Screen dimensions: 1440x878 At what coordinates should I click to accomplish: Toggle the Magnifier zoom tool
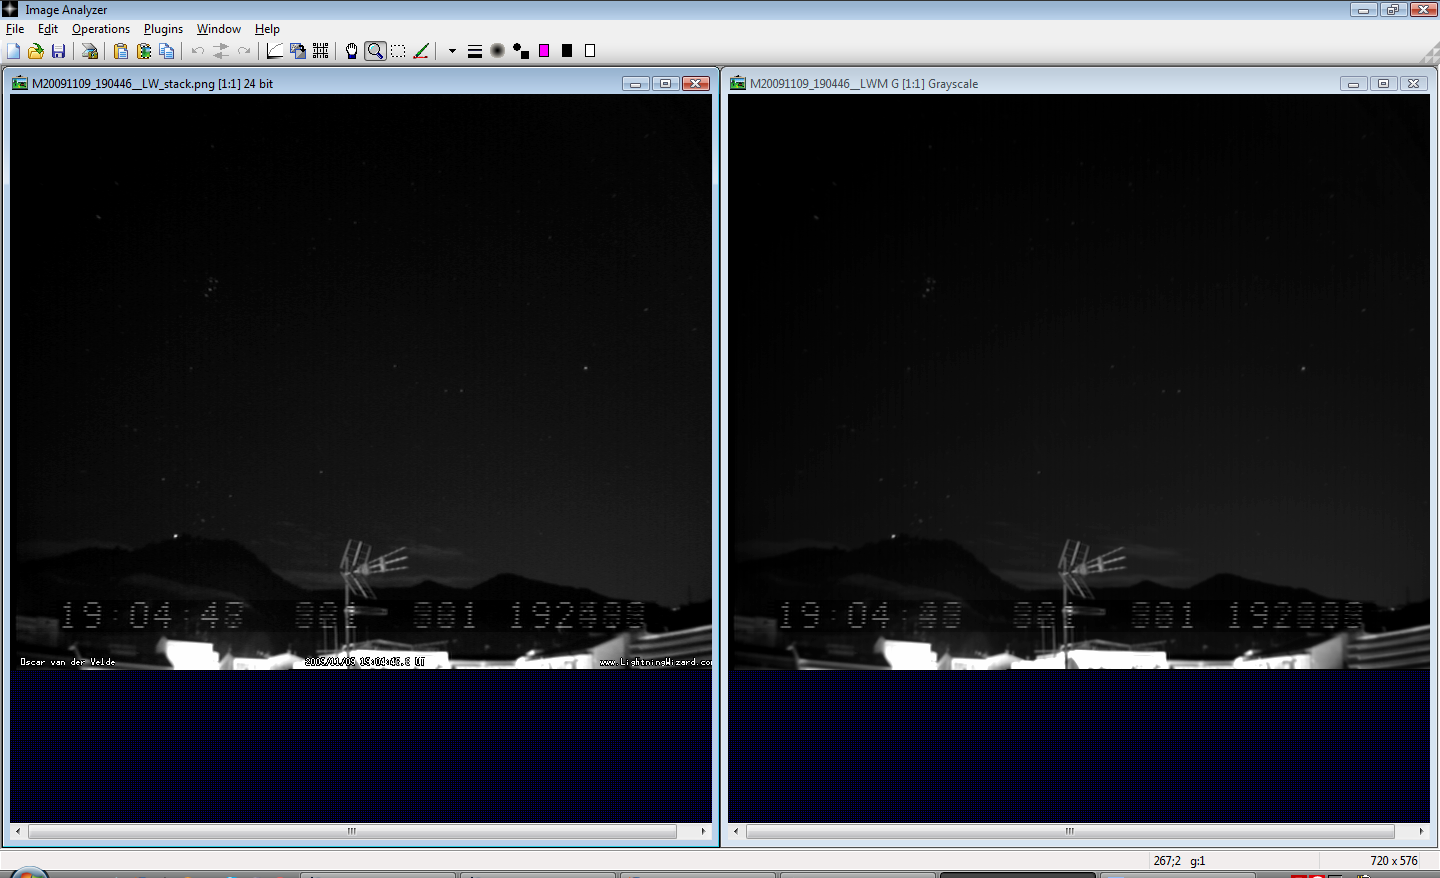point(375,51)
